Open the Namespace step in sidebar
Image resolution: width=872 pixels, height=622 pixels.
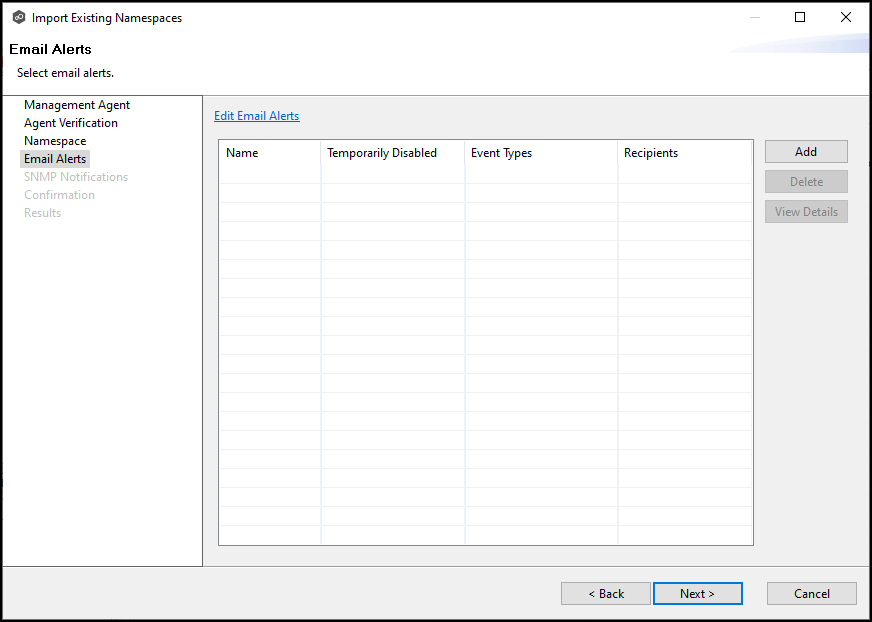[55, 141]
